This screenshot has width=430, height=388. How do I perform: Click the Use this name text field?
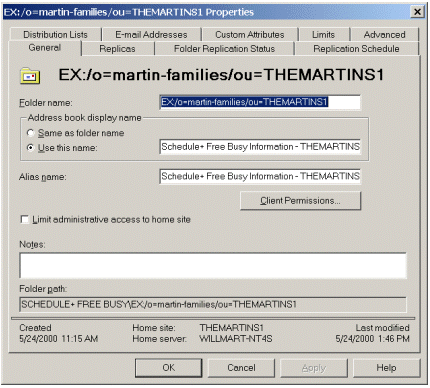tap(260, 147)
